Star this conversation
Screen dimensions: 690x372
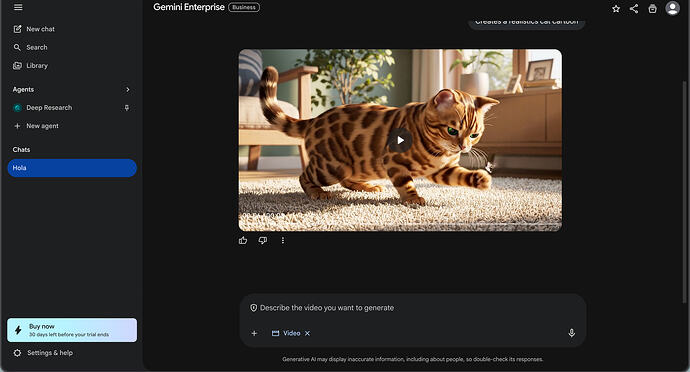click(x=616, y=8)
